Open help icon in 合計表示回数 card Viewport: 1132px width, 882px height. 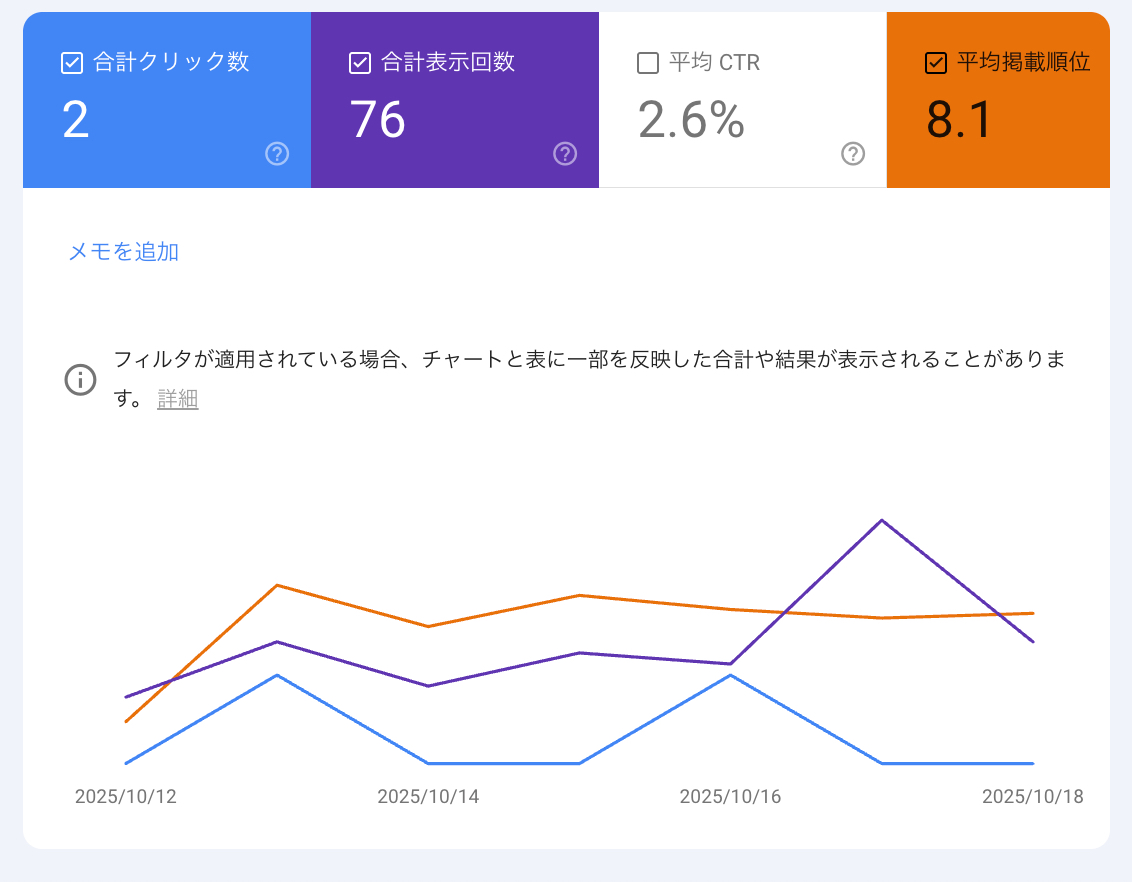[565, 153]
